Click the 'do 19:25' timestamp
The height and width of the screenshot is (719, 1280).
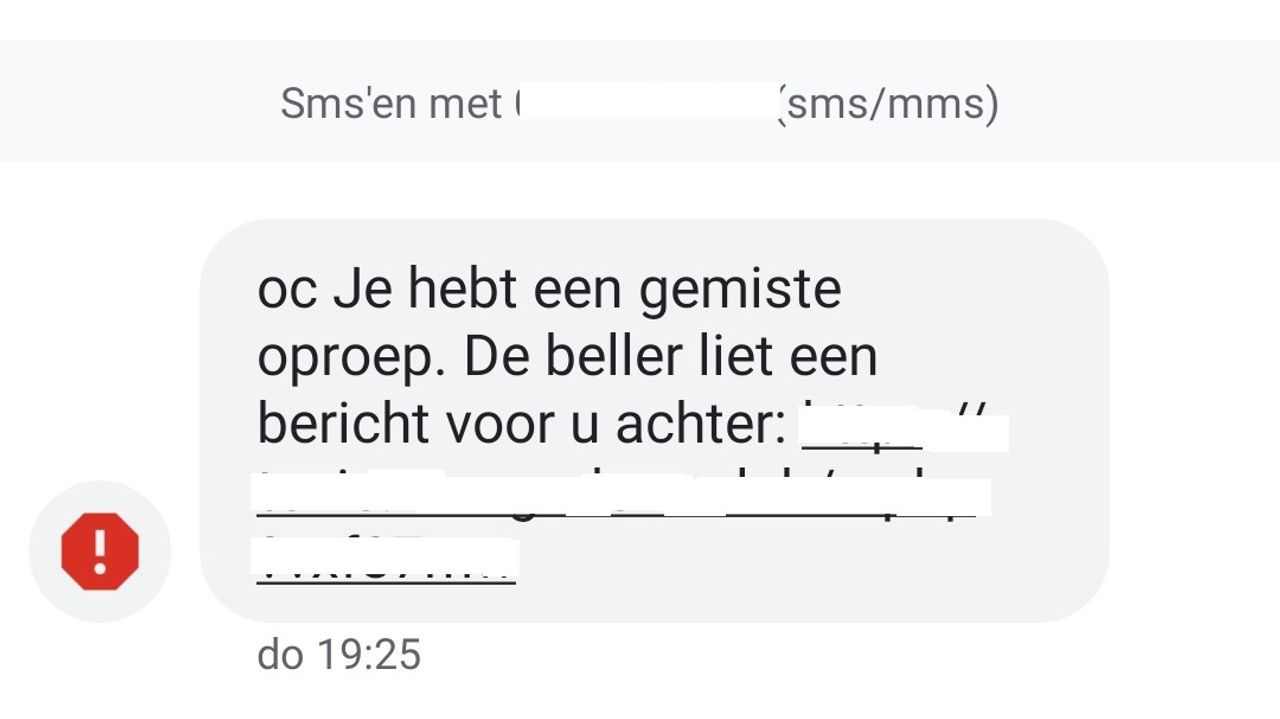point(337,655)
